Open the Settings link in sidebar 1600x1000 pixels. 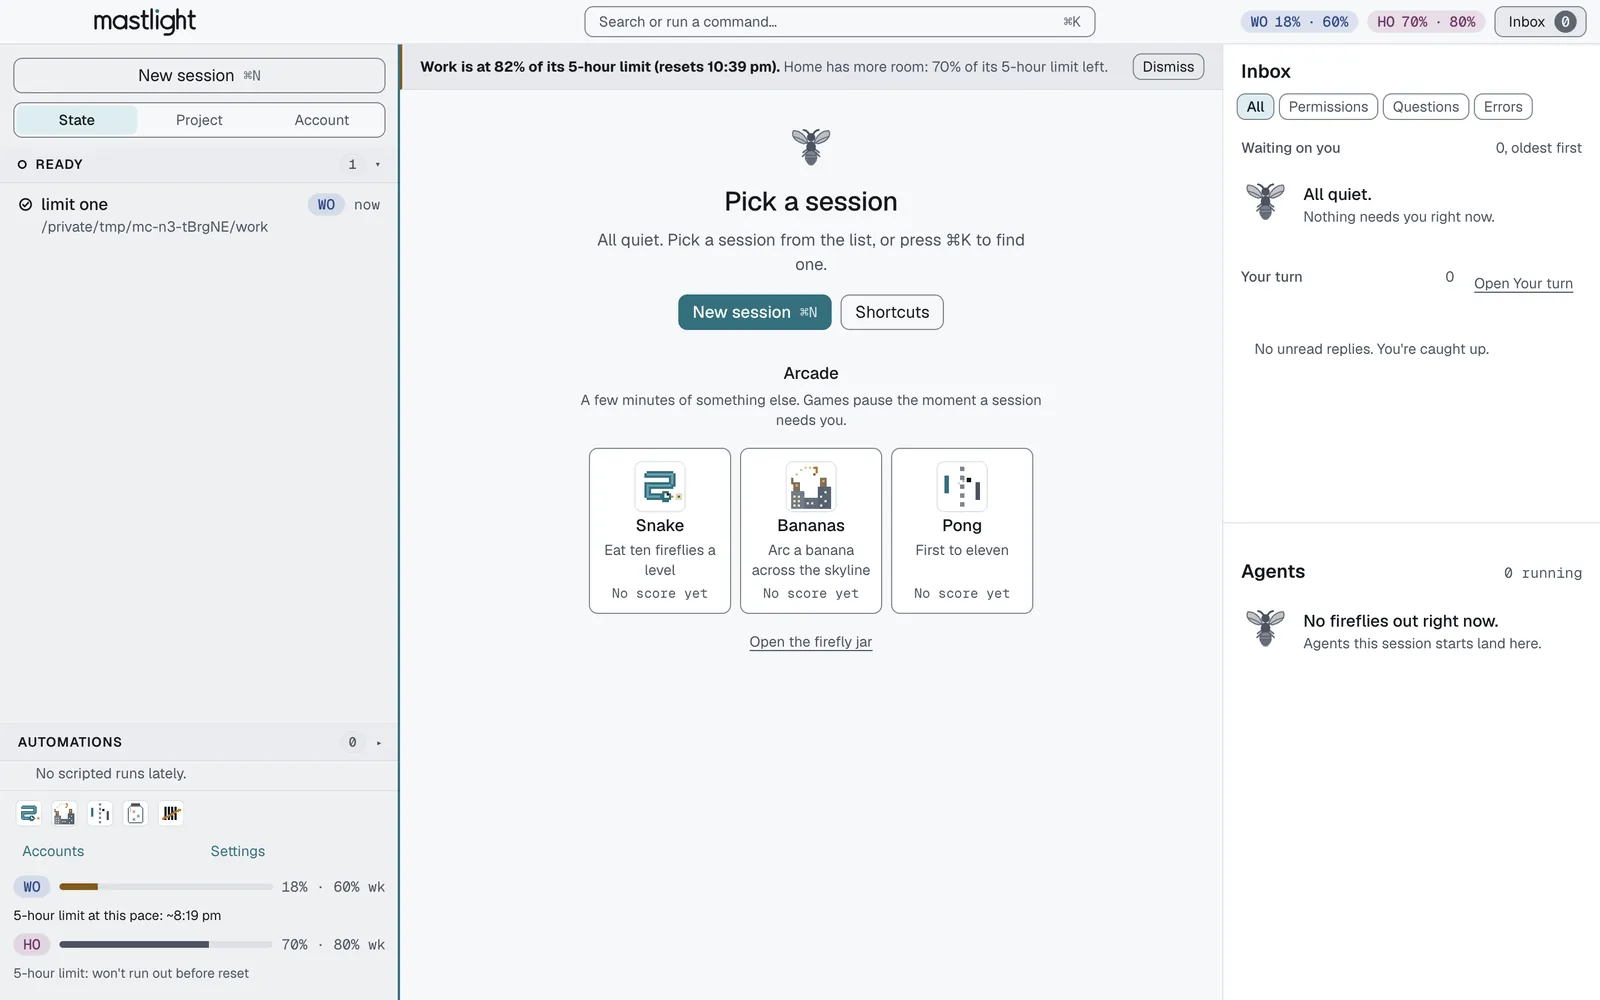(x=238, y=851)
